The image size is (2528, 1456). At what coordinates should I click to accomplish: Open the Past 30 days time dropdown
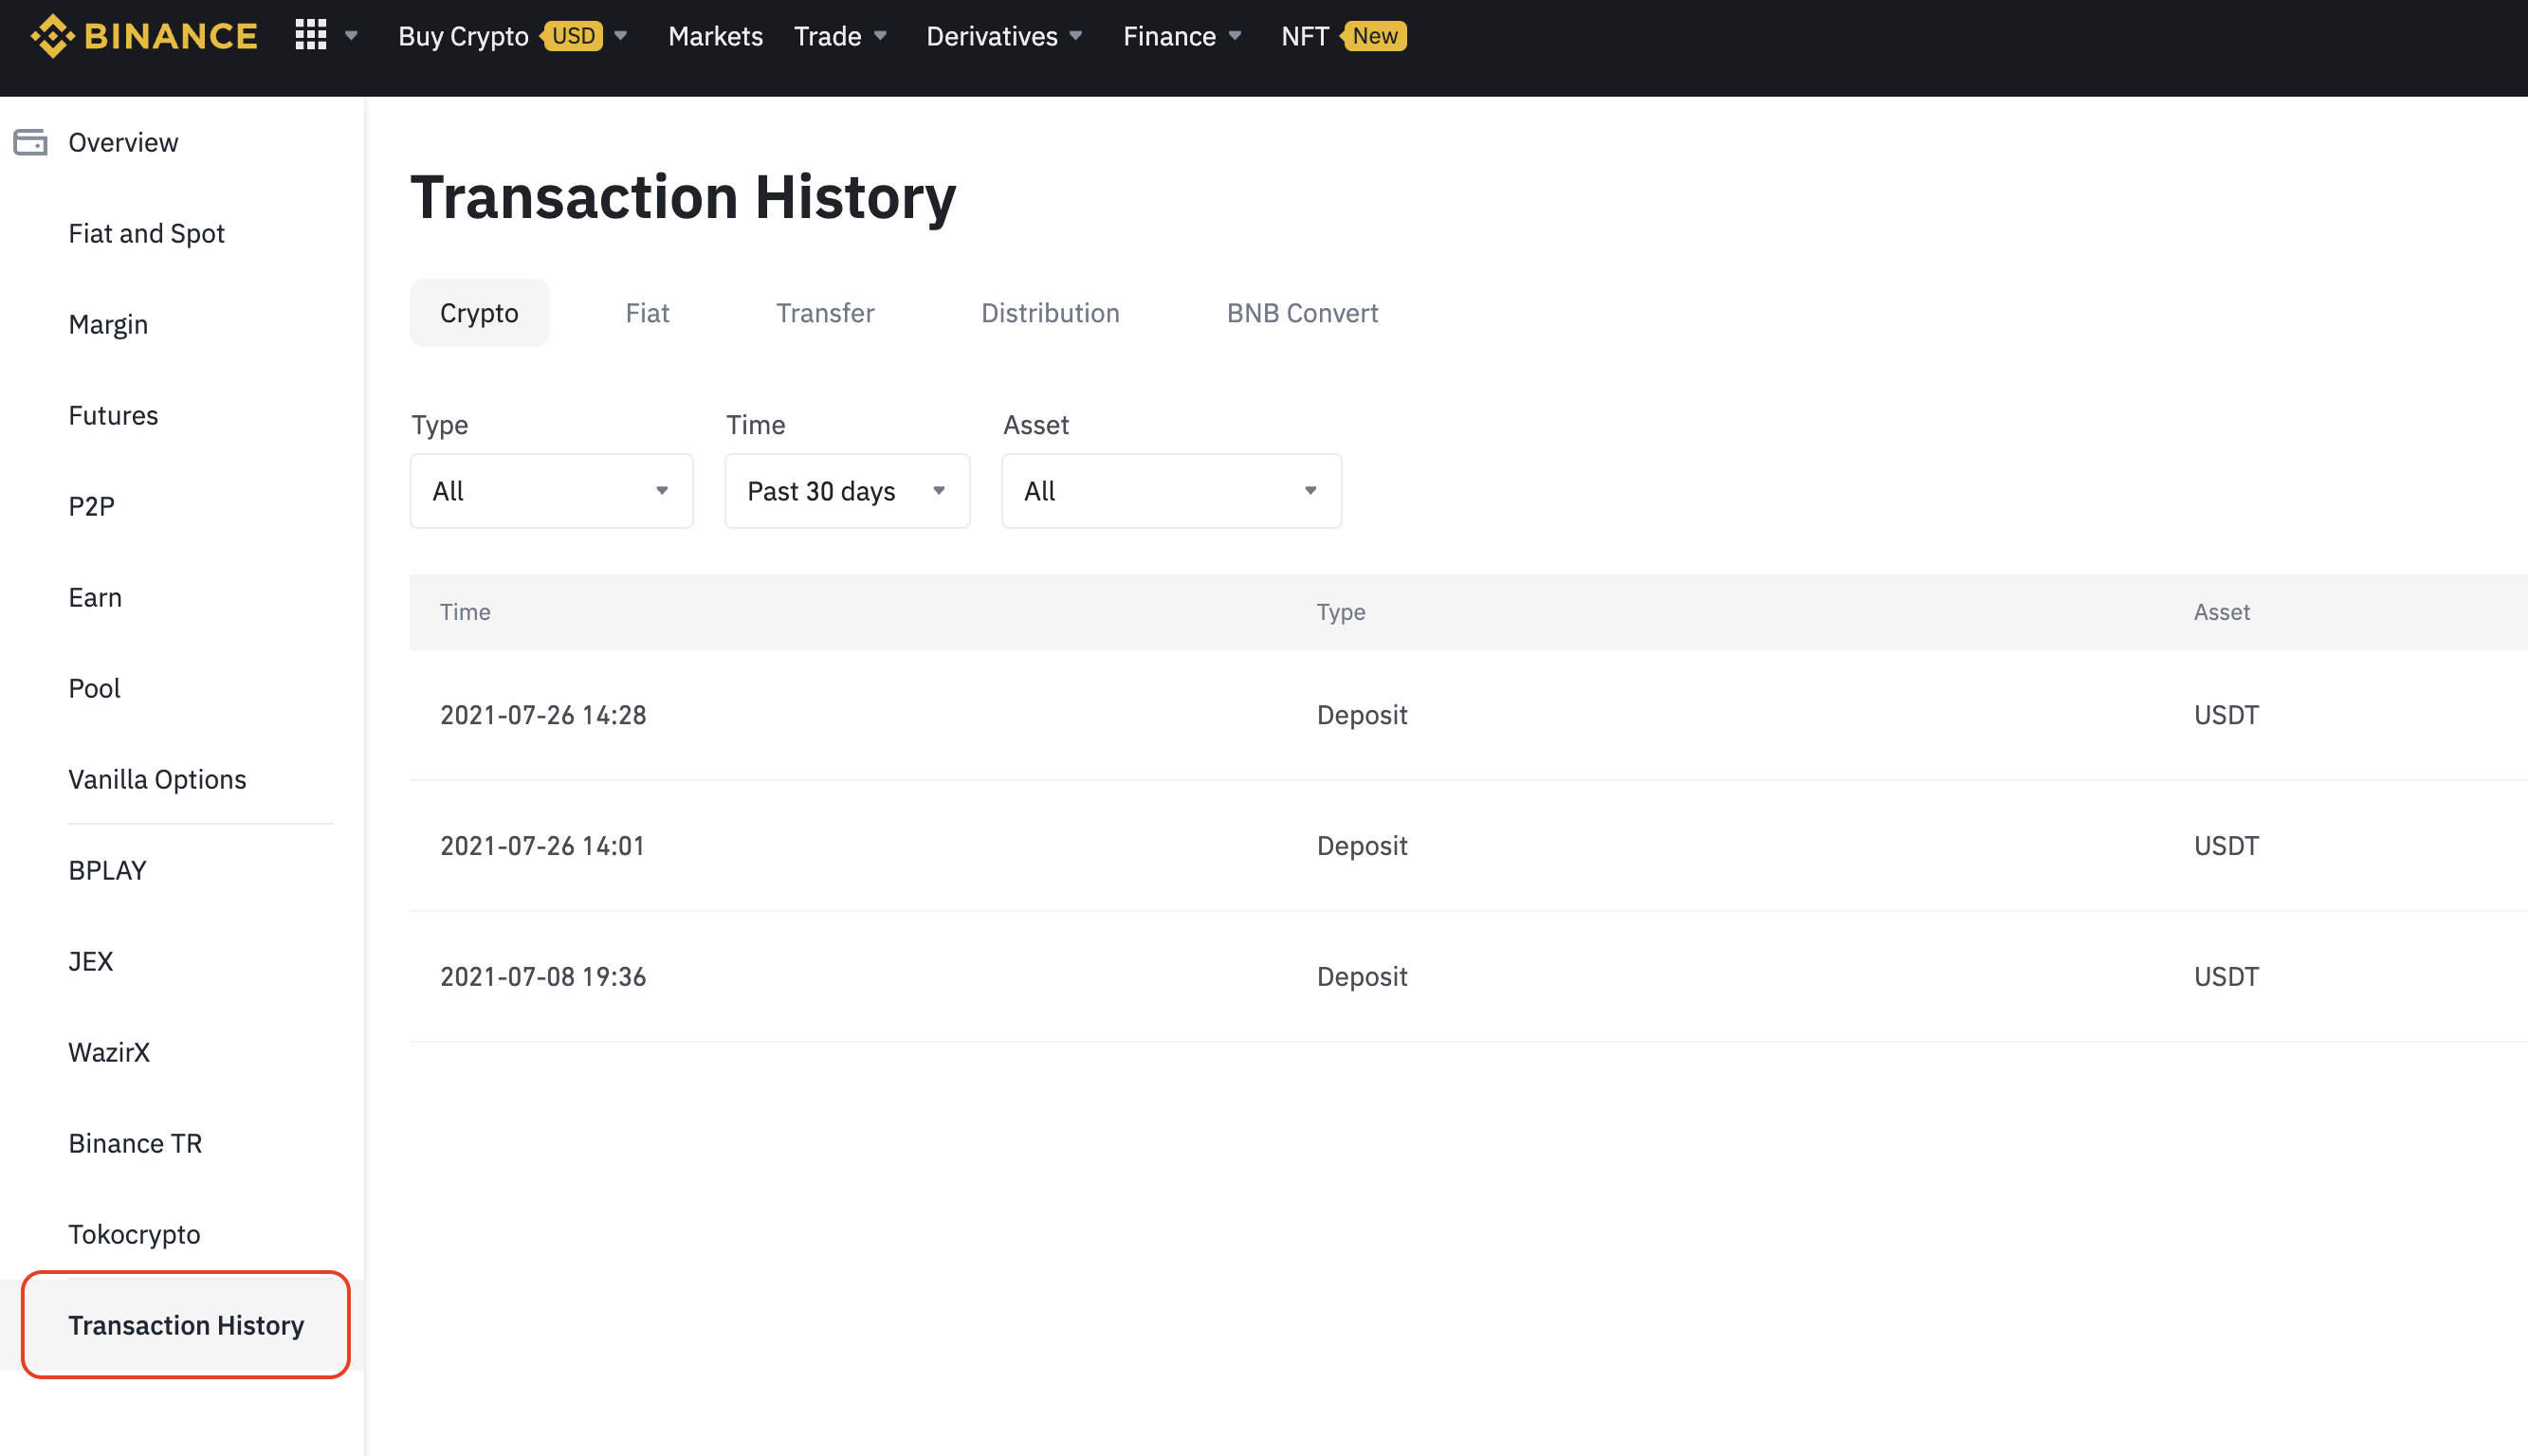pyautogui.click(x=846, y=491)
